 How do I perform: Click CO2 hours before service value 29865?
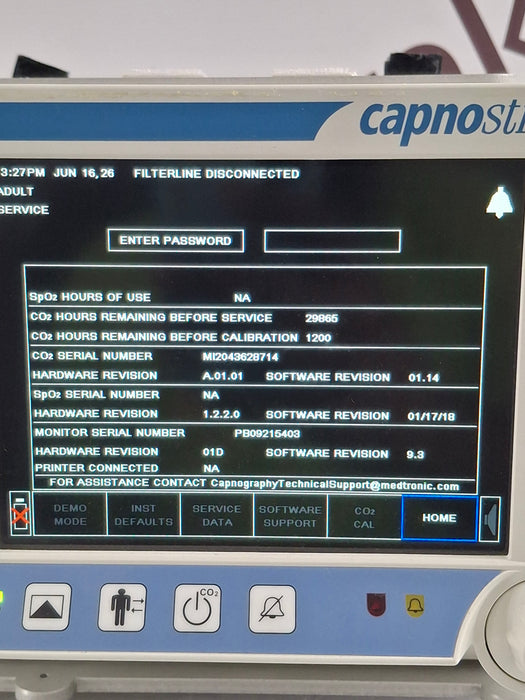(x=321, y=318)
